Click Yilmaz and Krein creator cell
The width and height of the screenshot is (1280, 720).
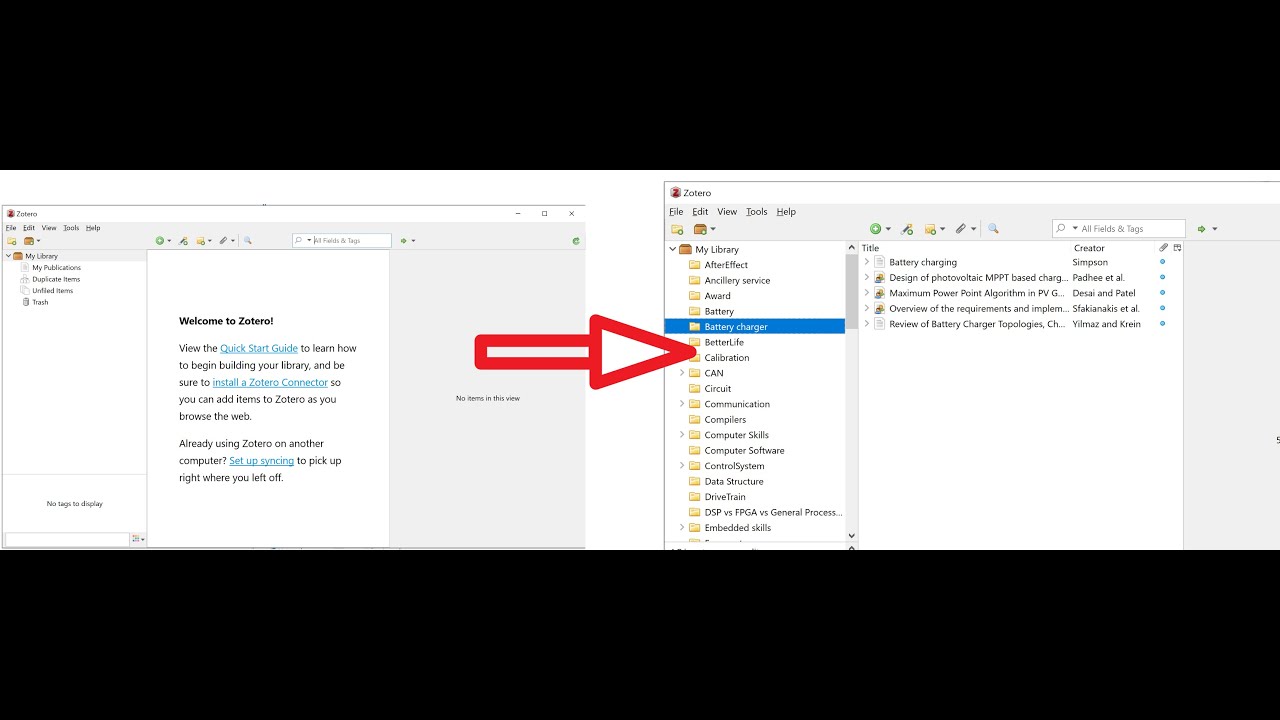1106,324
